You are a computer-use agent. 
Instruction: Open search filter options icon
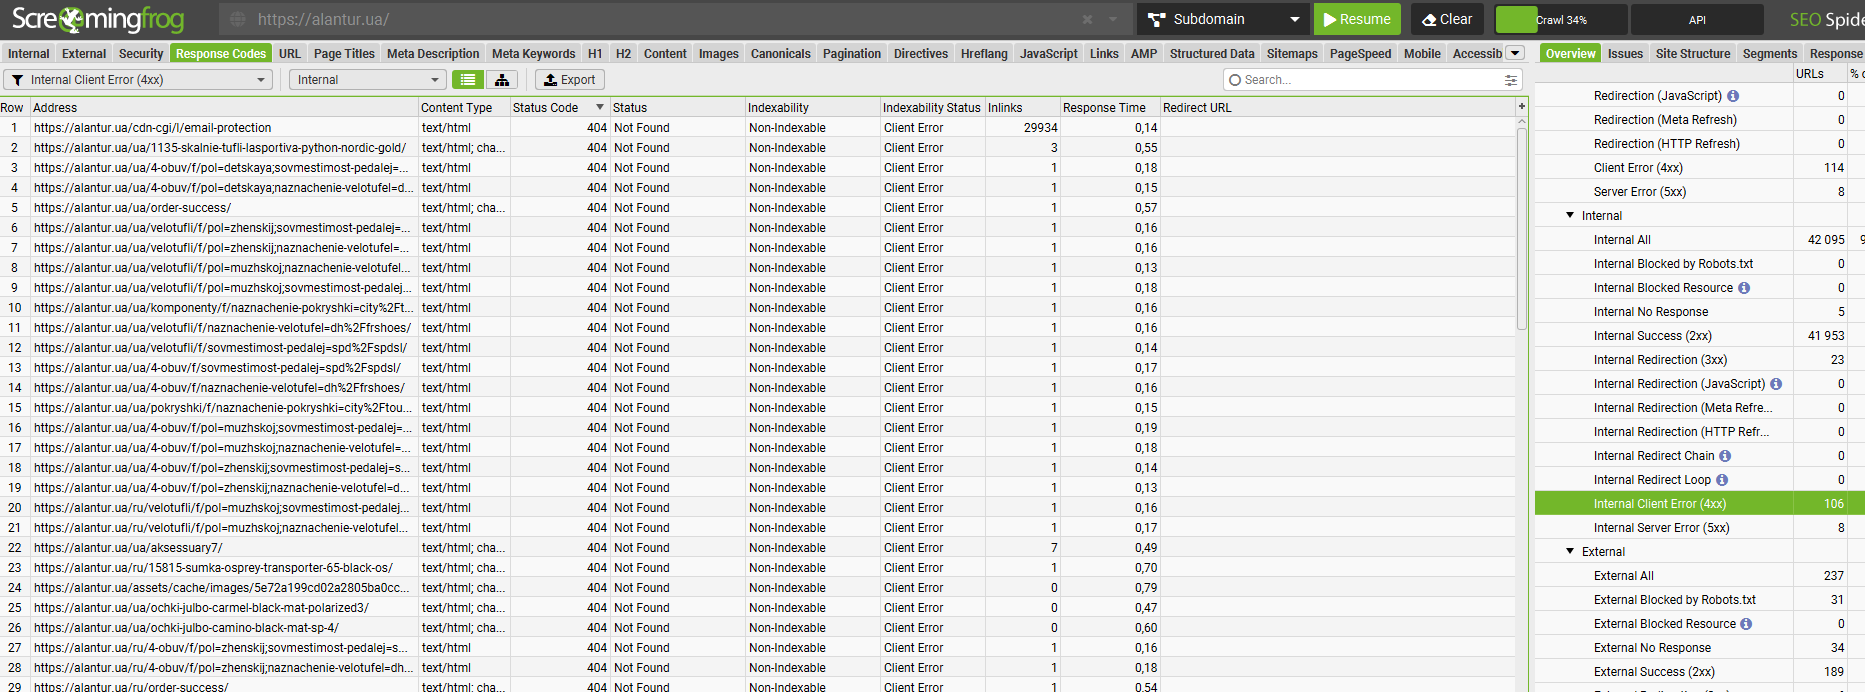point(1510,80)
